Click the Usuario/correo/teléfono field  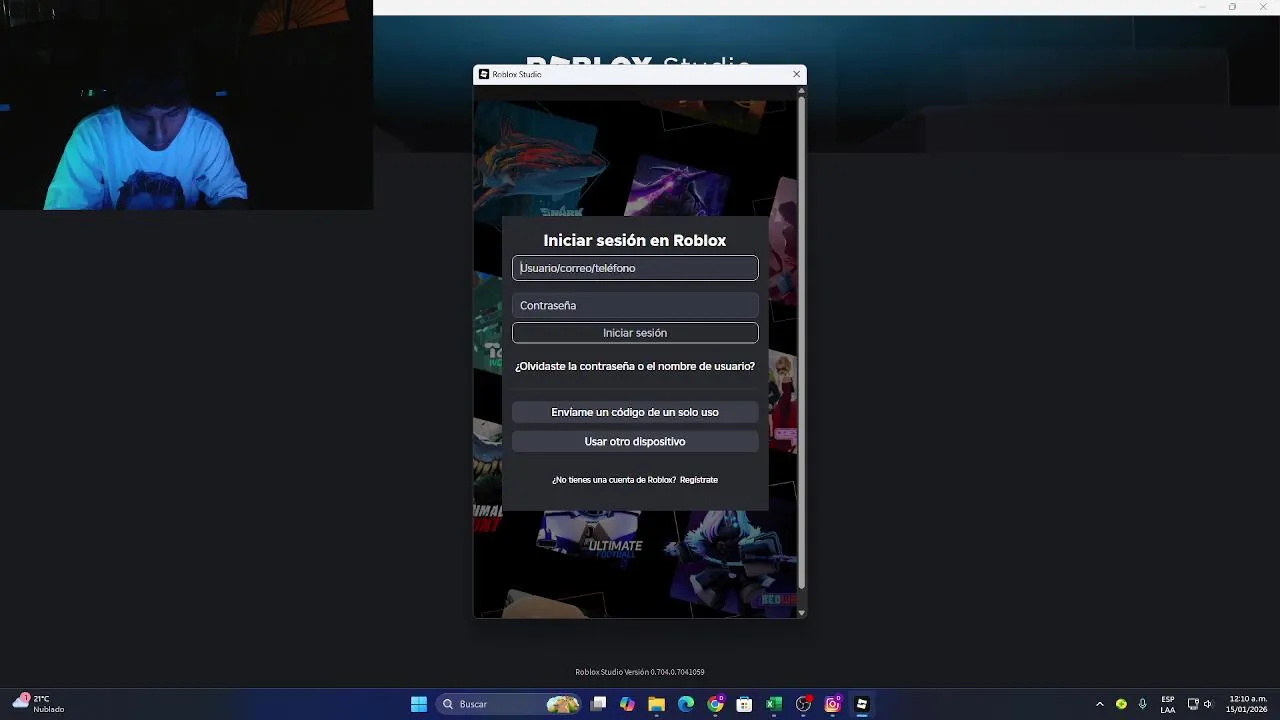pos(635,268)
